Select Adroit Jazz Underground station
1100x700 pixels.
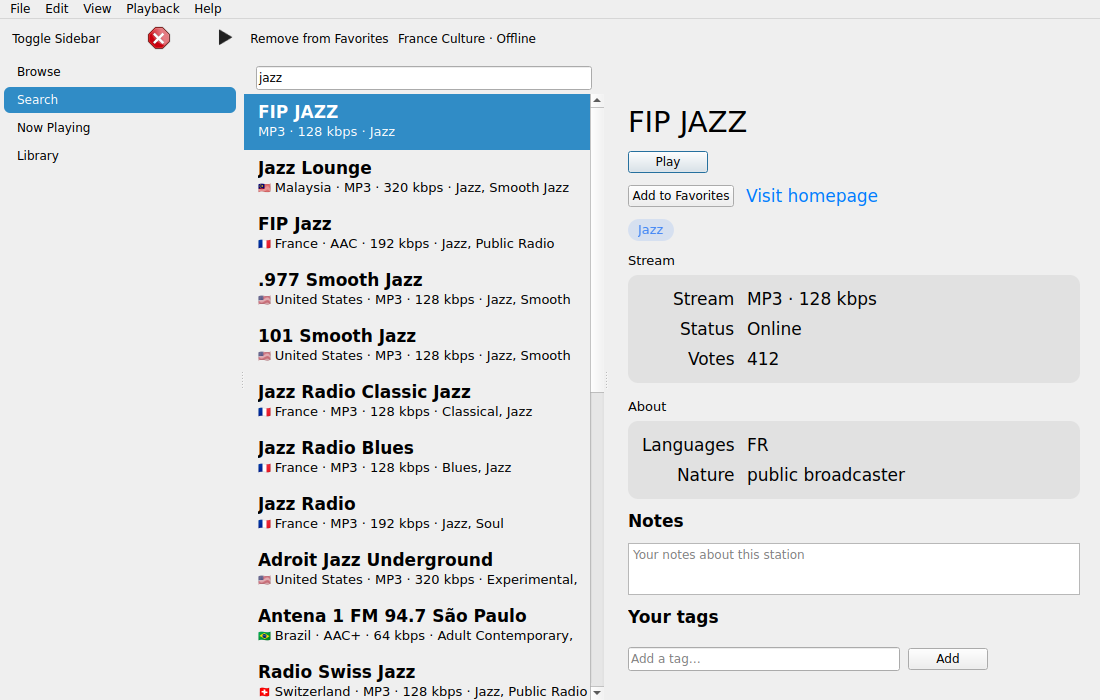[x=417, y=570]
